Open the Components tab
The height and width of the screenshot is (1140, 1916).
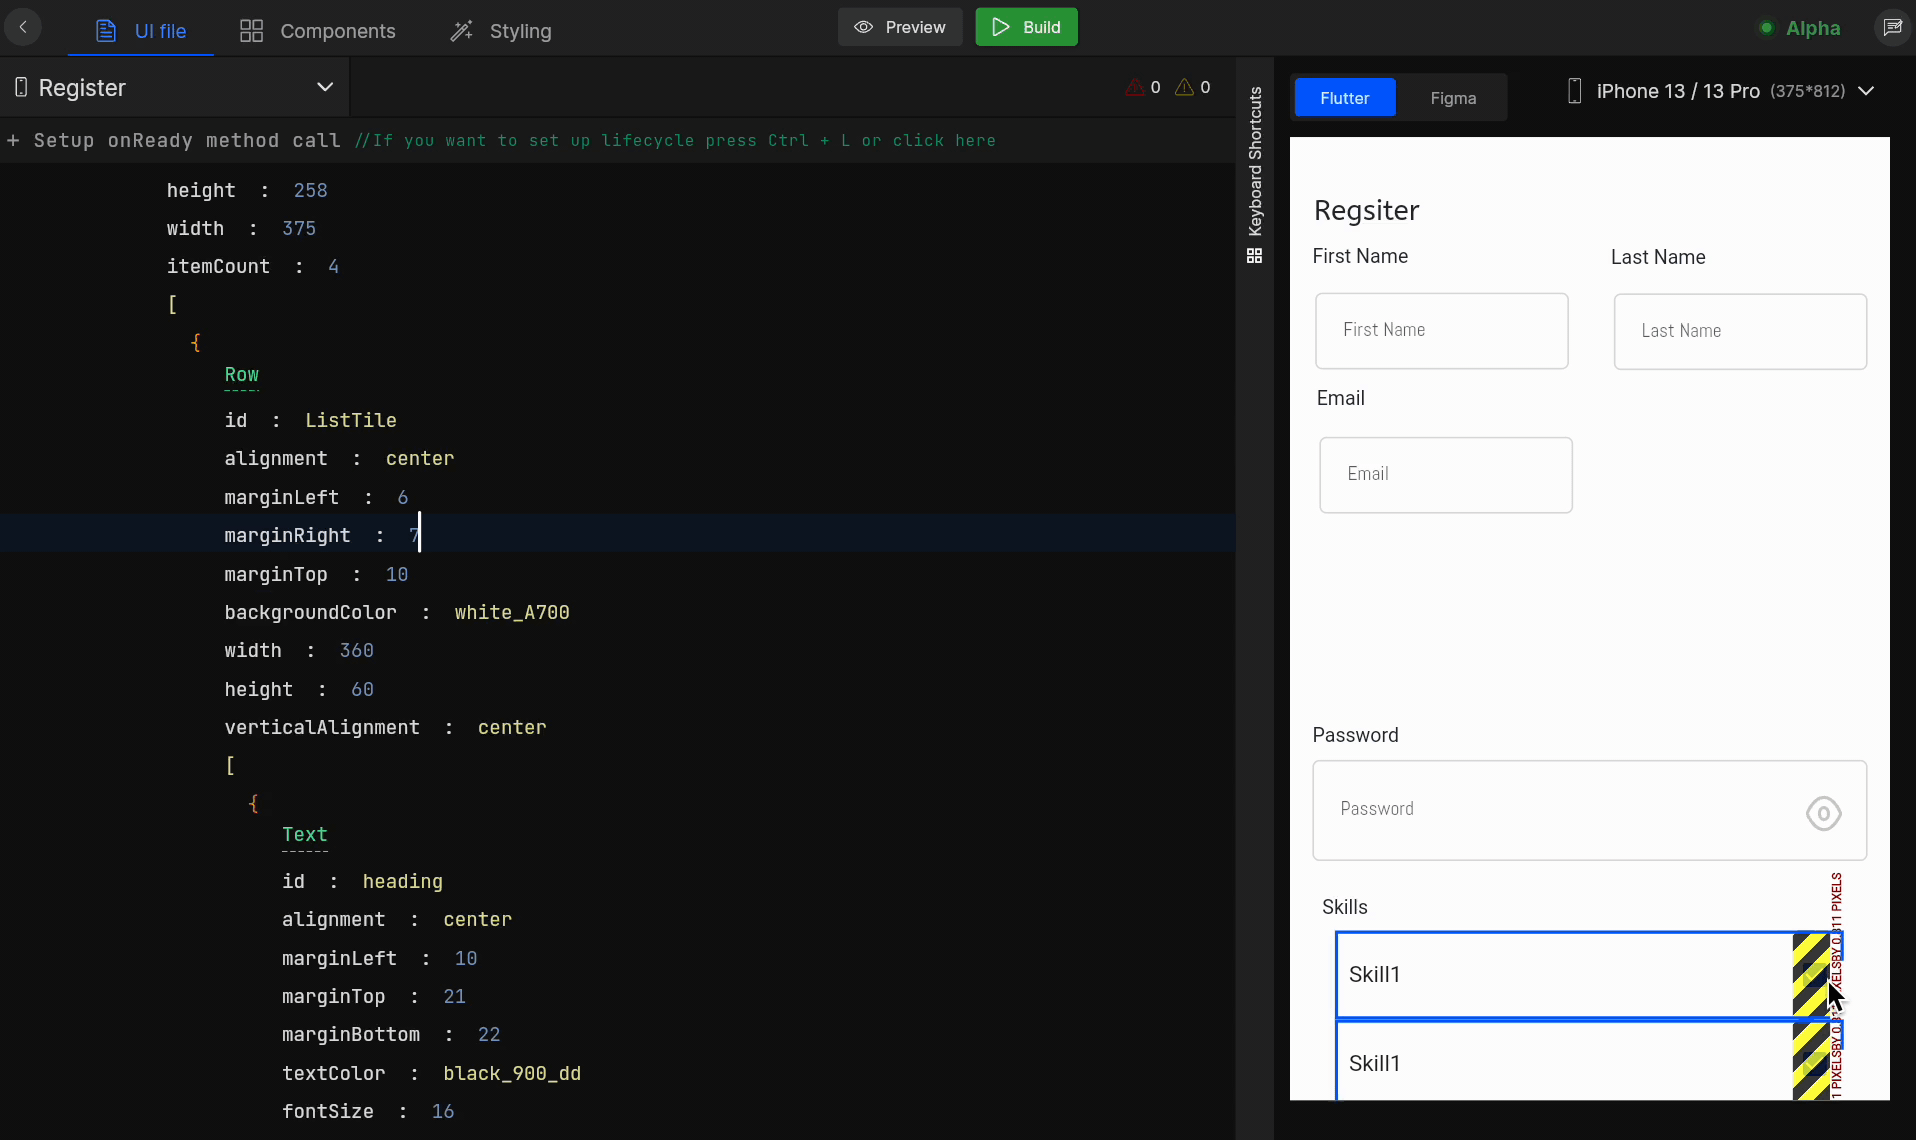[x=318, y=30]
